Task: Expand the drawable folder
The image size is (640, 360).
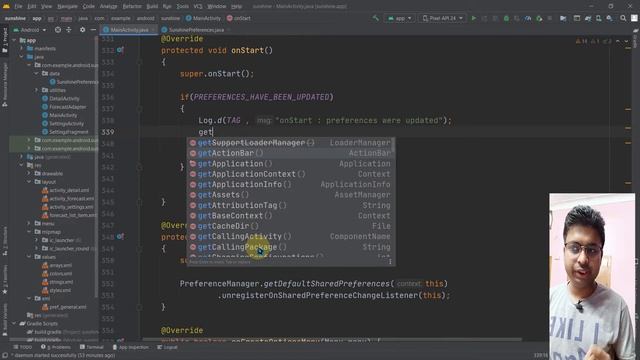Action: click(x=29, y=173)
